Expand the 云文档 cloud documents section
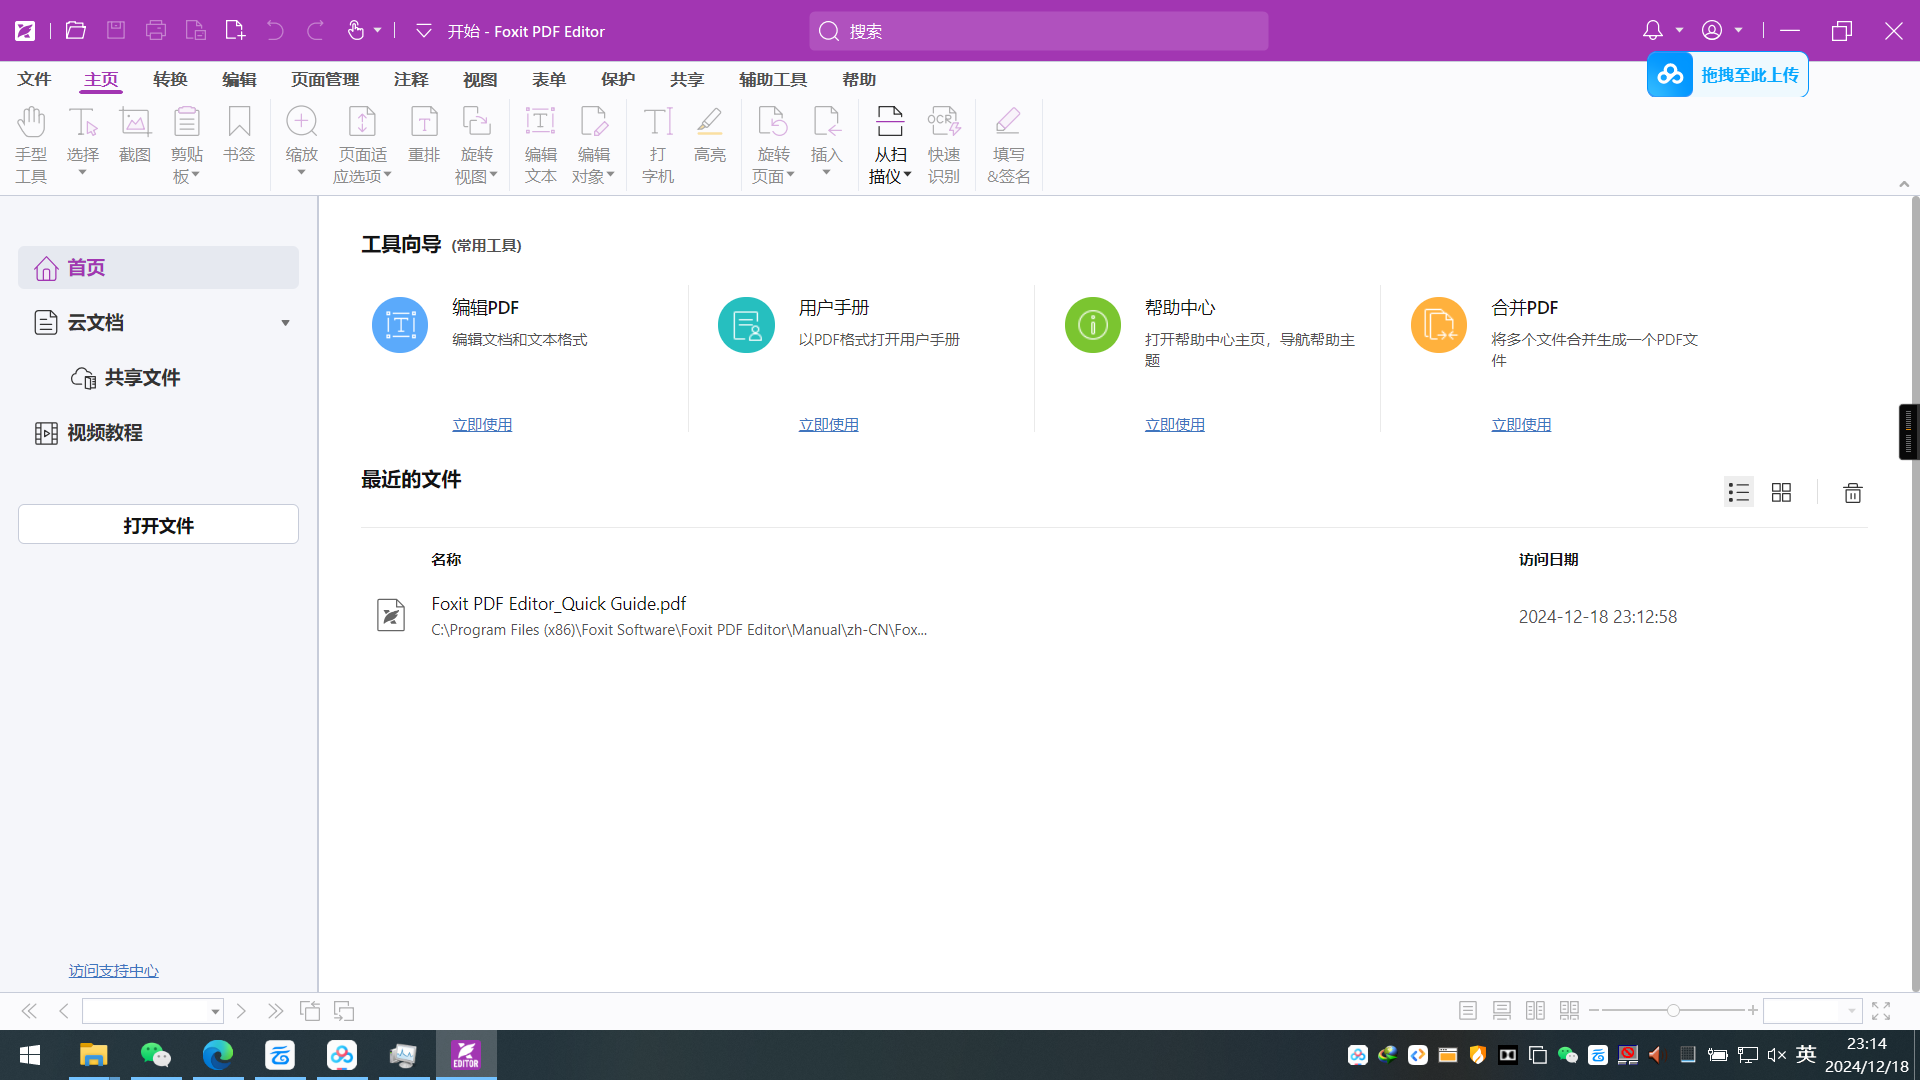1920x1080 pixels. 285,323
